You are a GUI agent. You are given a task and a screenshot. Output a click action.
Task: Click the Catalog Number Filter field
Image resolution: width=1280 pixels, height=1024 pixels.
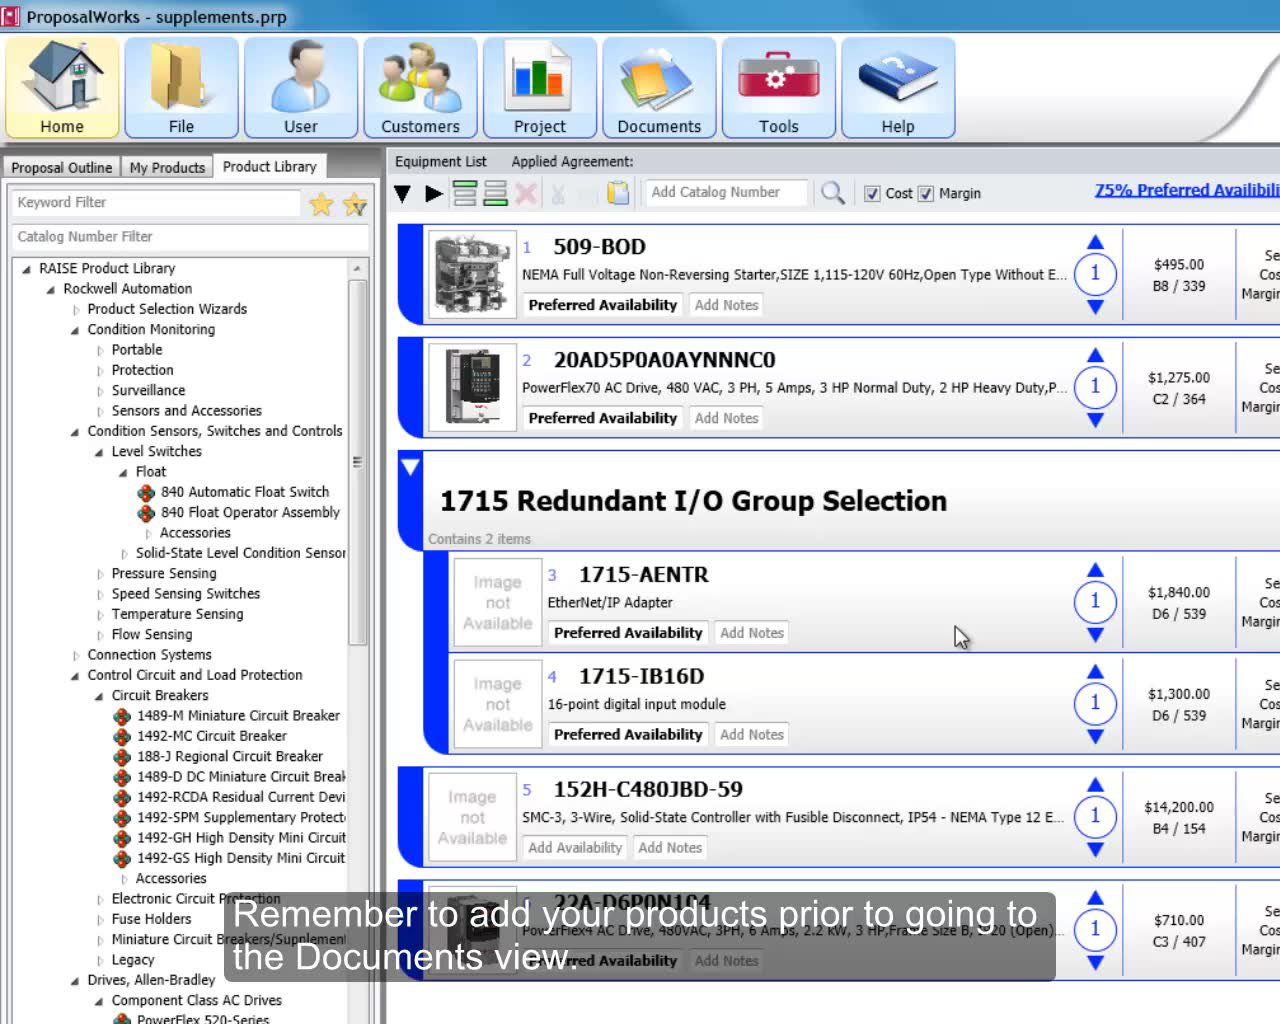pyautogui.click(x=190, y=237)
